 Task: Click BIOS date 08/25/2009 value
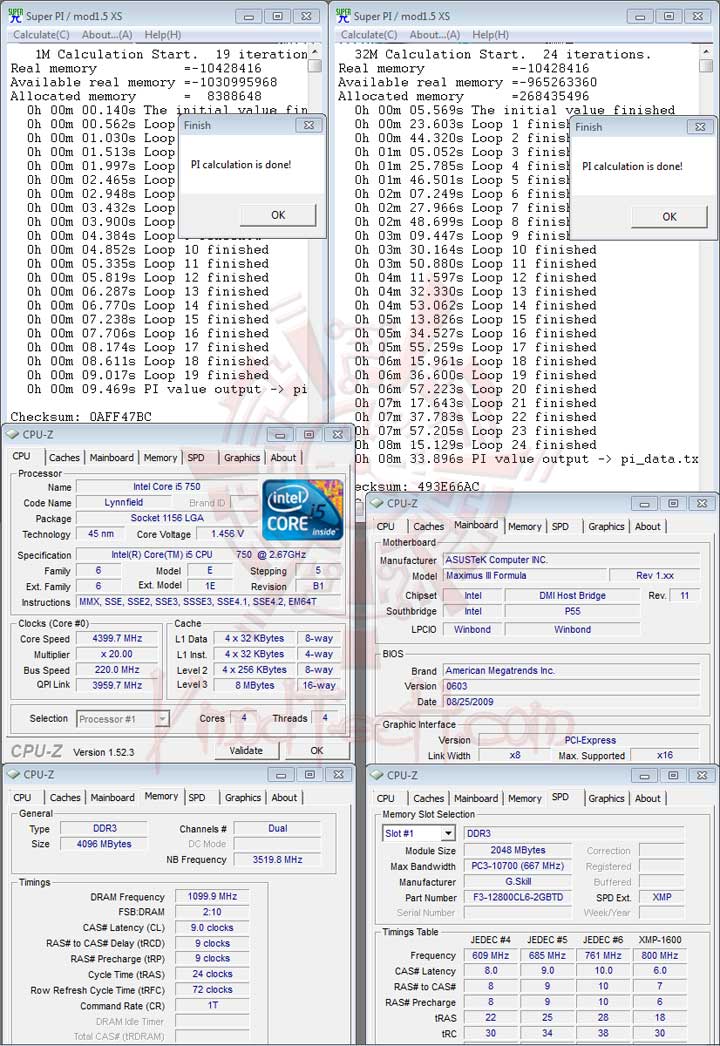pos(572,702)
